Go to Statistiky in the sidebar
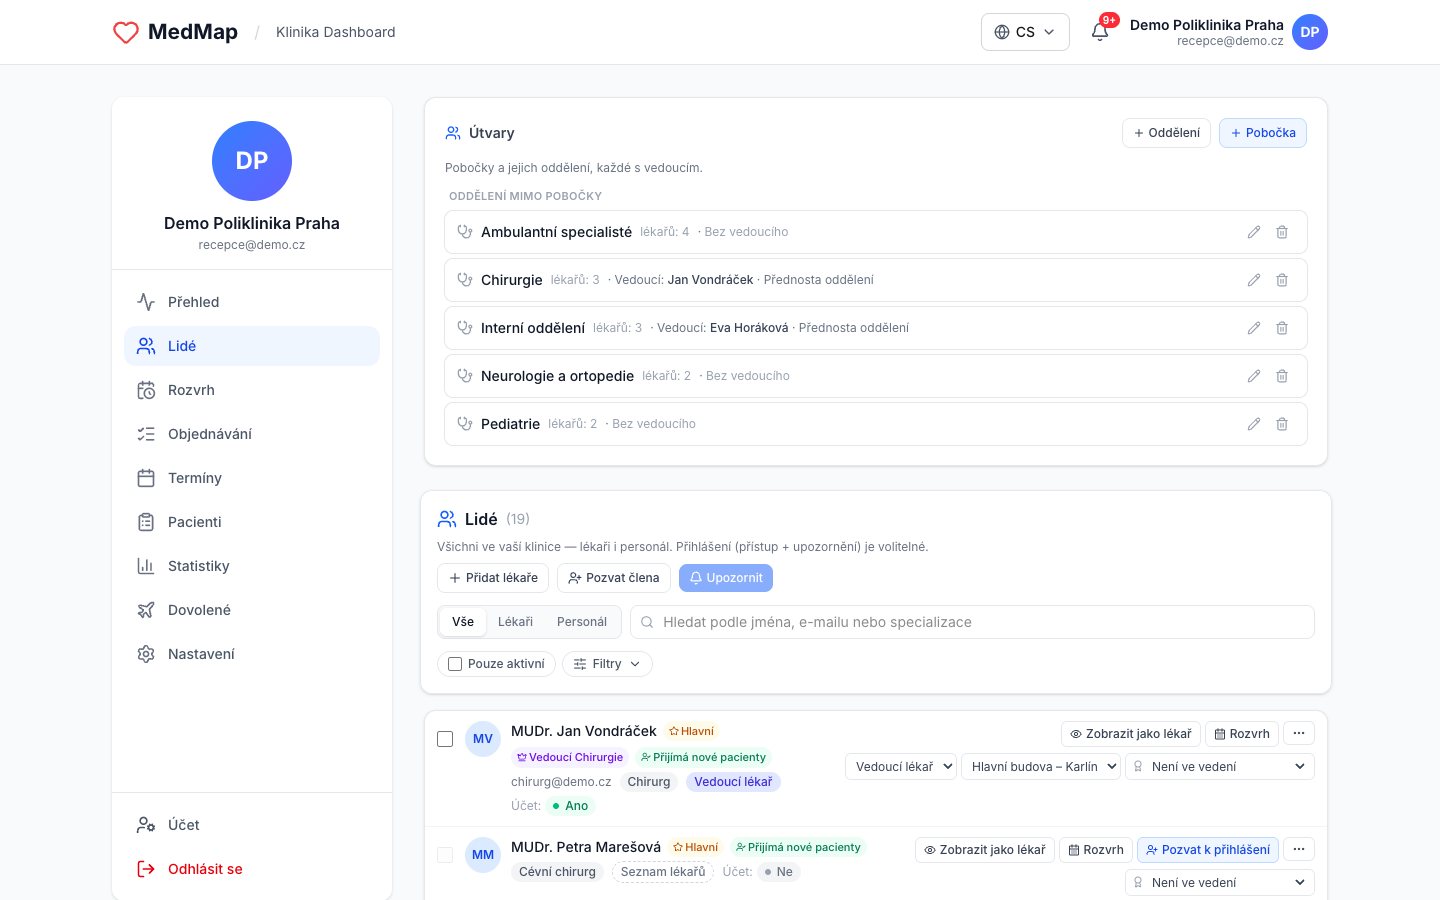1440x900 pixels. coord(252,566)
